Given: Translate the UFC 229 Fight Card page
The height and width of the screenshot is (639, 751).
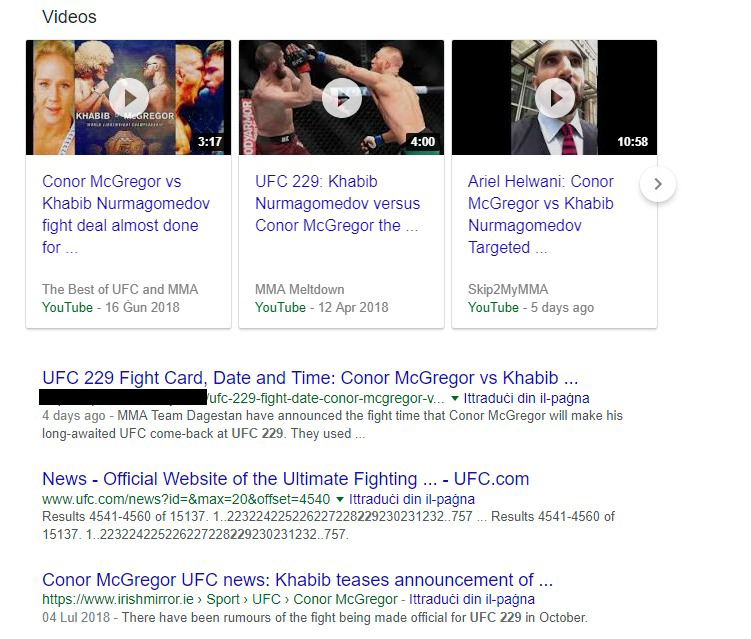Looking at the screenshot, I should 526,398.
